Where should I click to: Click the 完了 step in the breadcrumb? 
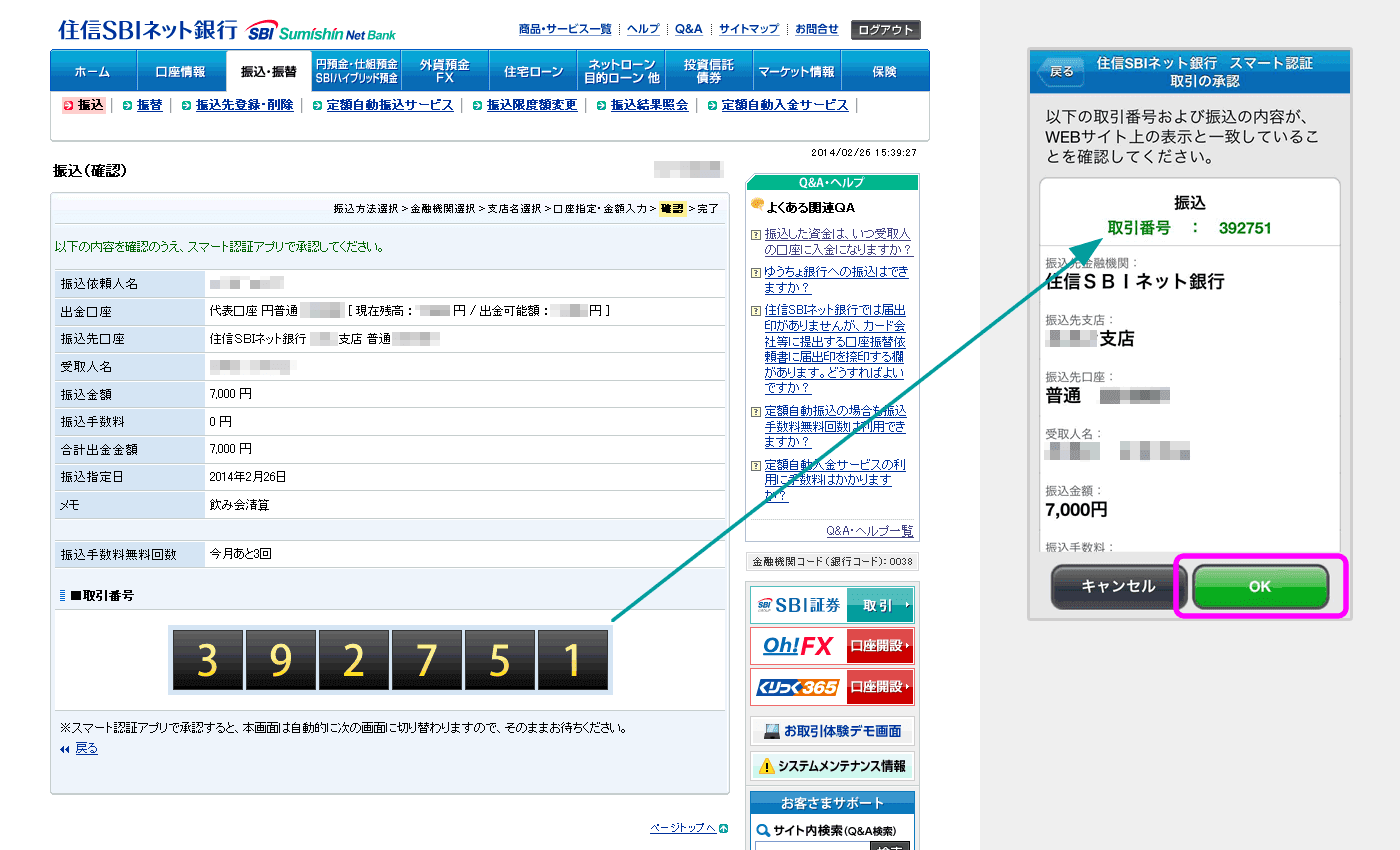708,209
